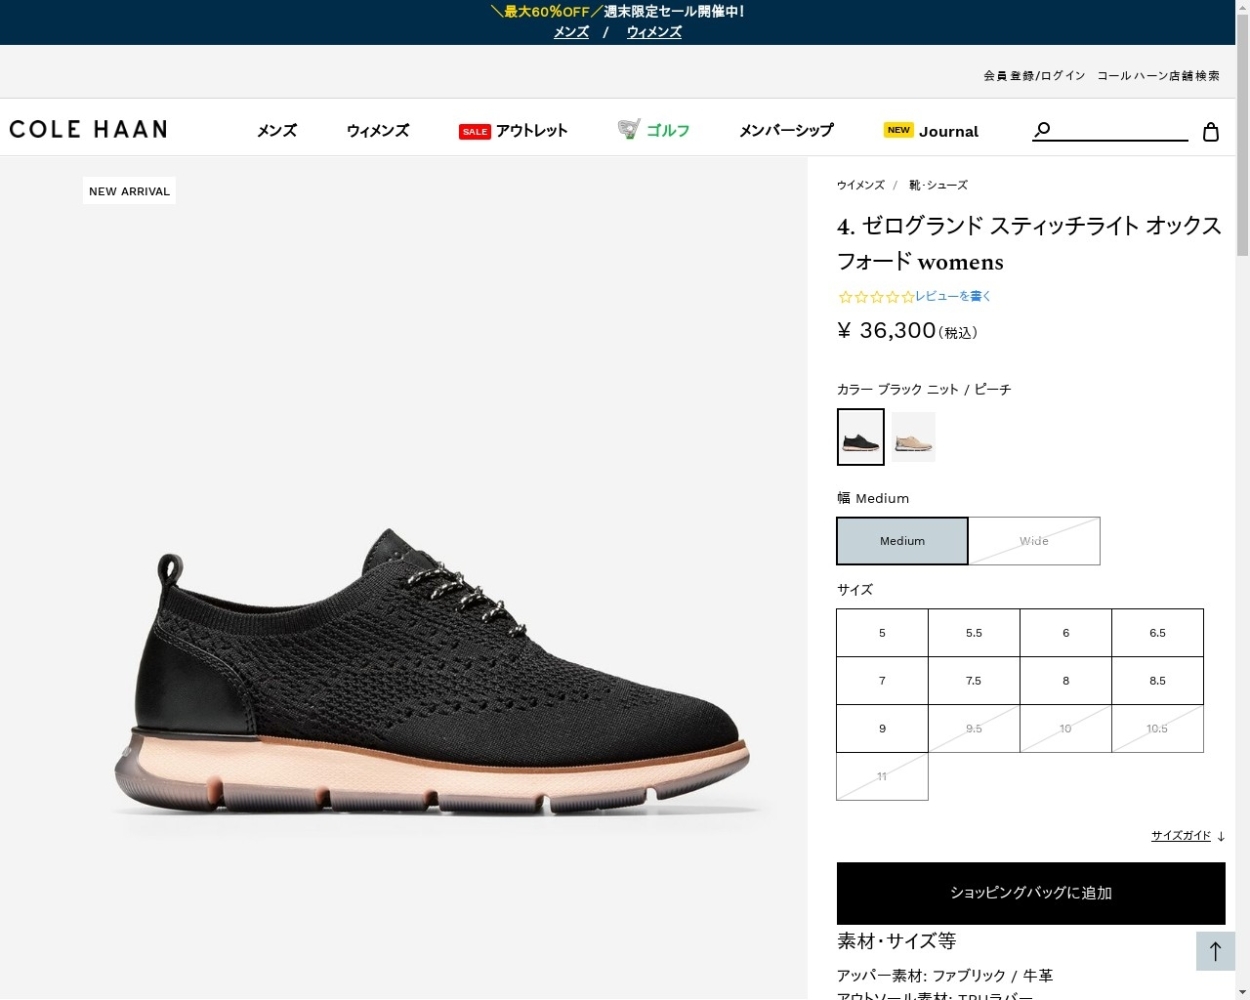Click the star rating icons
The height and width of the screenshot is (1000, 1250).
coord(876,297)
